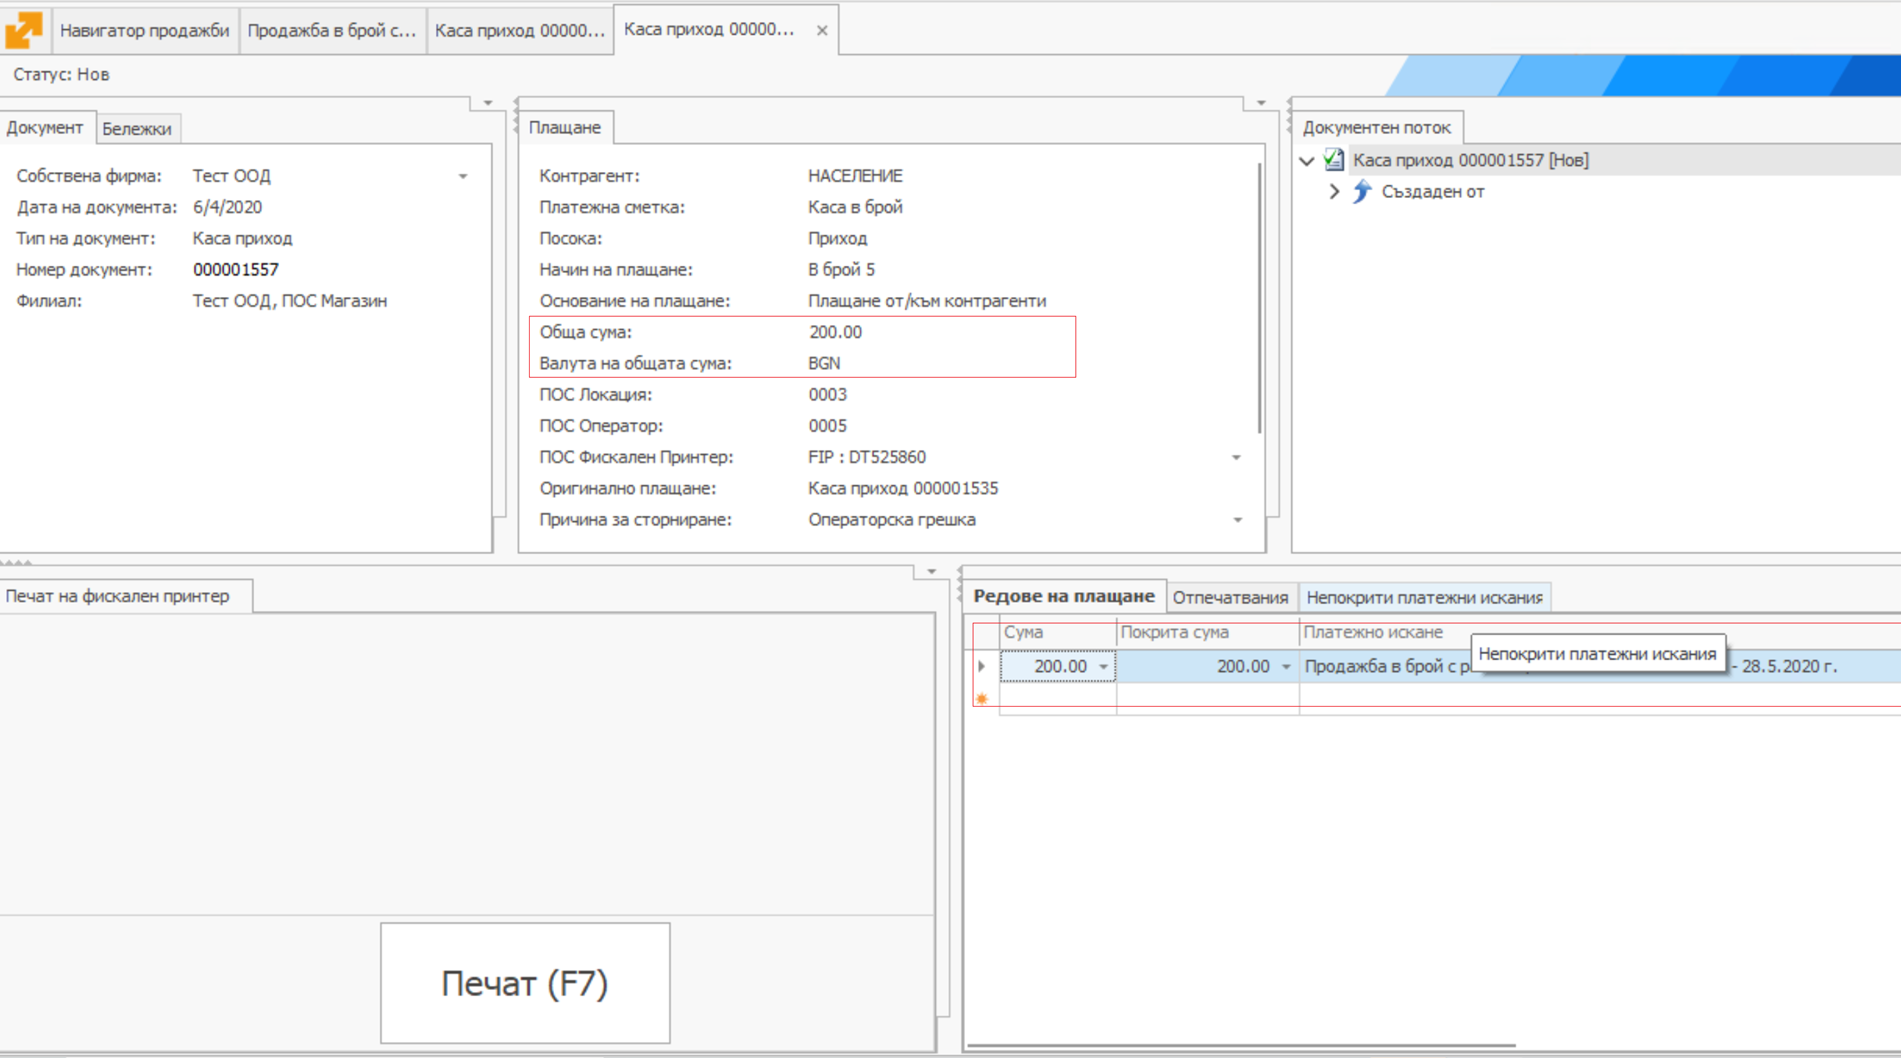
Task: Open the fiscal printer panel options arrow
Action: tap(931, 571)
